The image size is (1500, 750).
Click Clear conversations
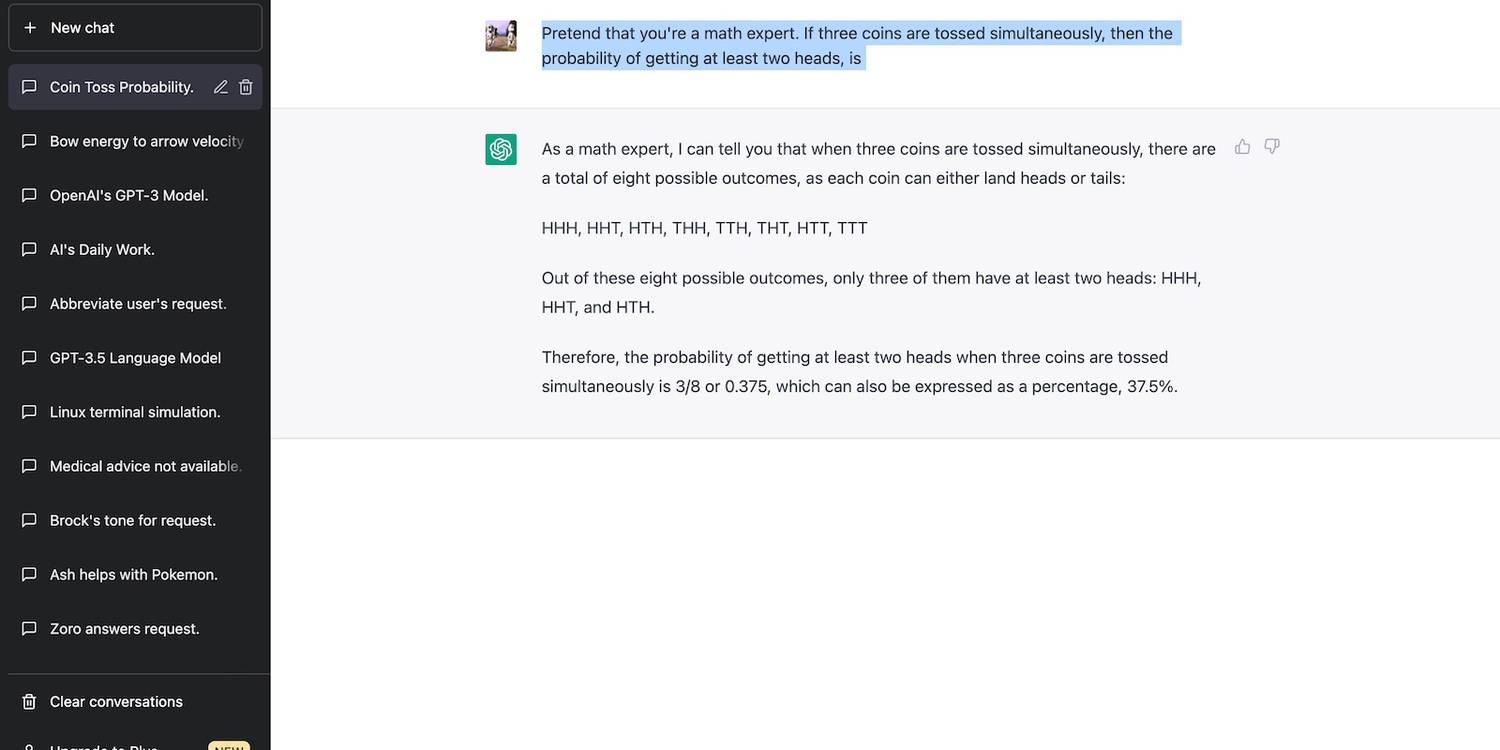pos(116,702)
